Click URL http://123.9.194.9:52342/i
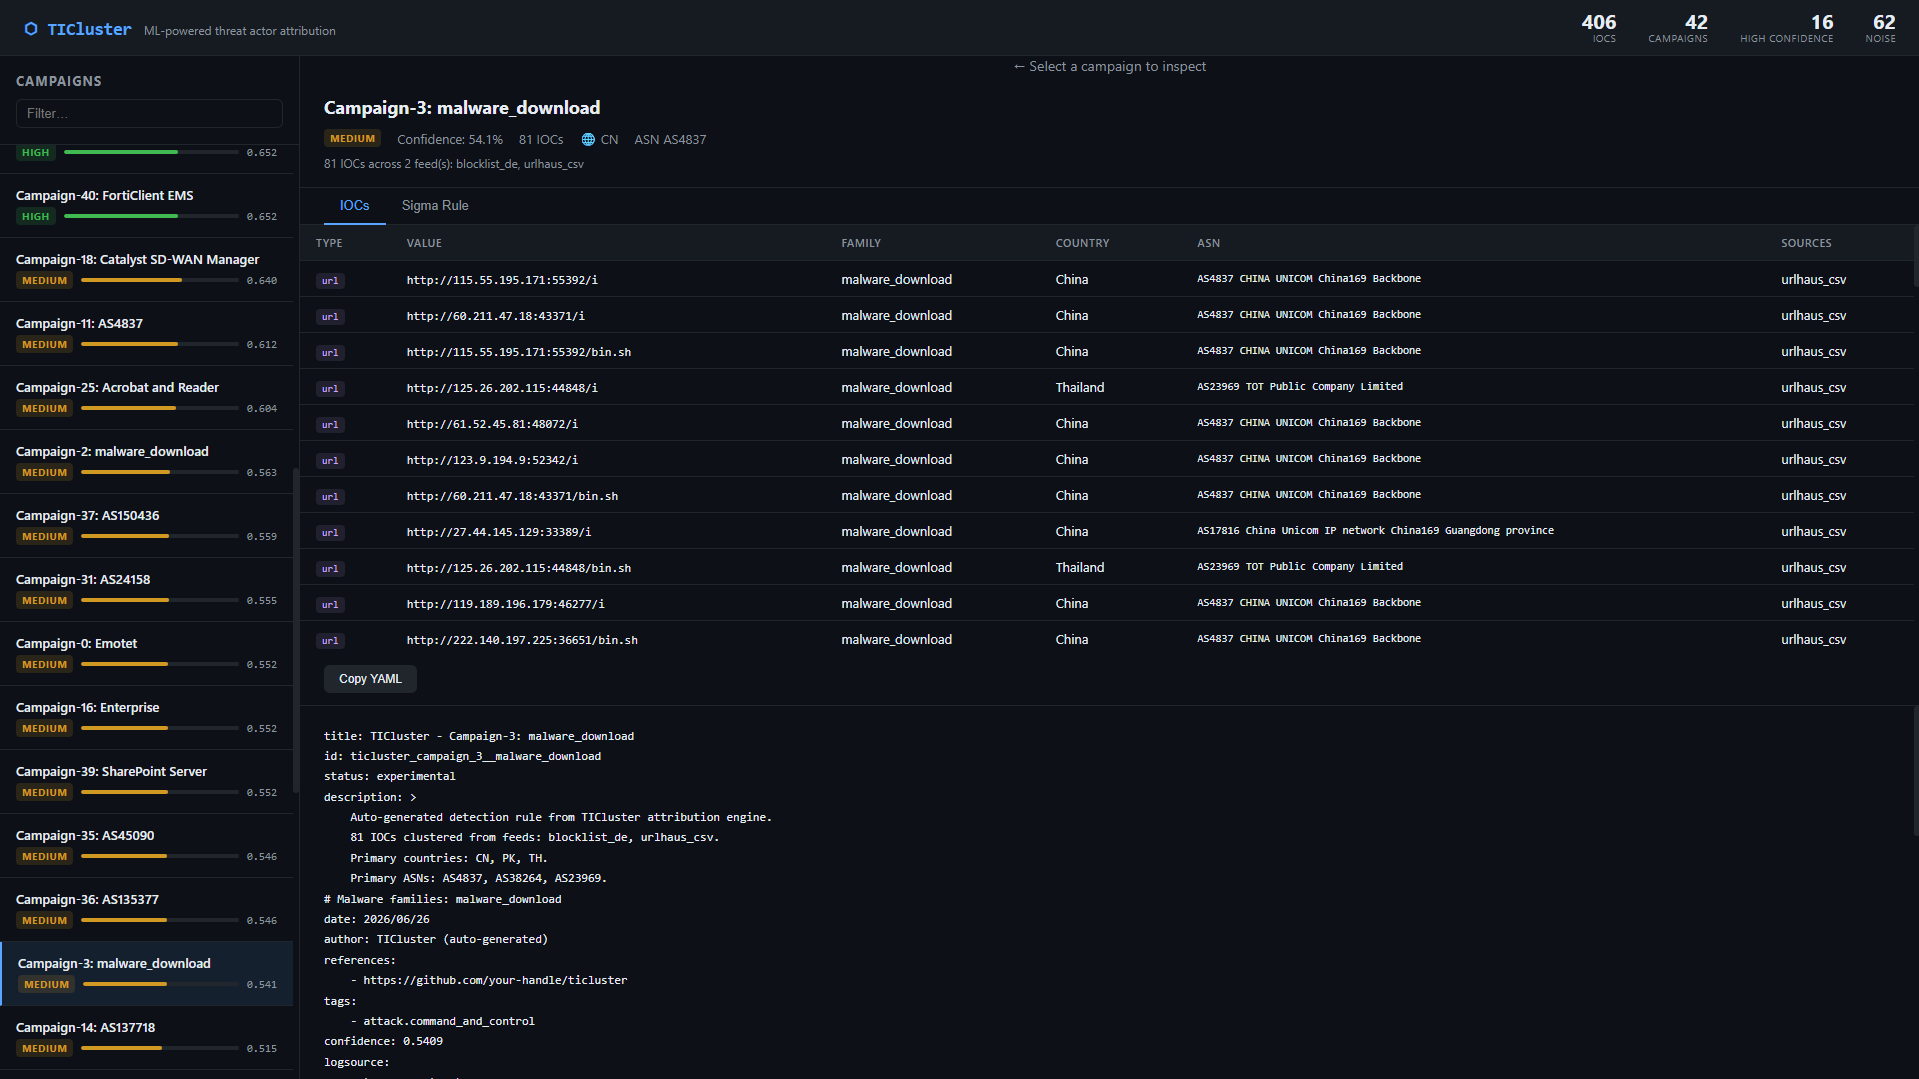The width and height of the screenshot is (1919, 1079). pos(492,460)
